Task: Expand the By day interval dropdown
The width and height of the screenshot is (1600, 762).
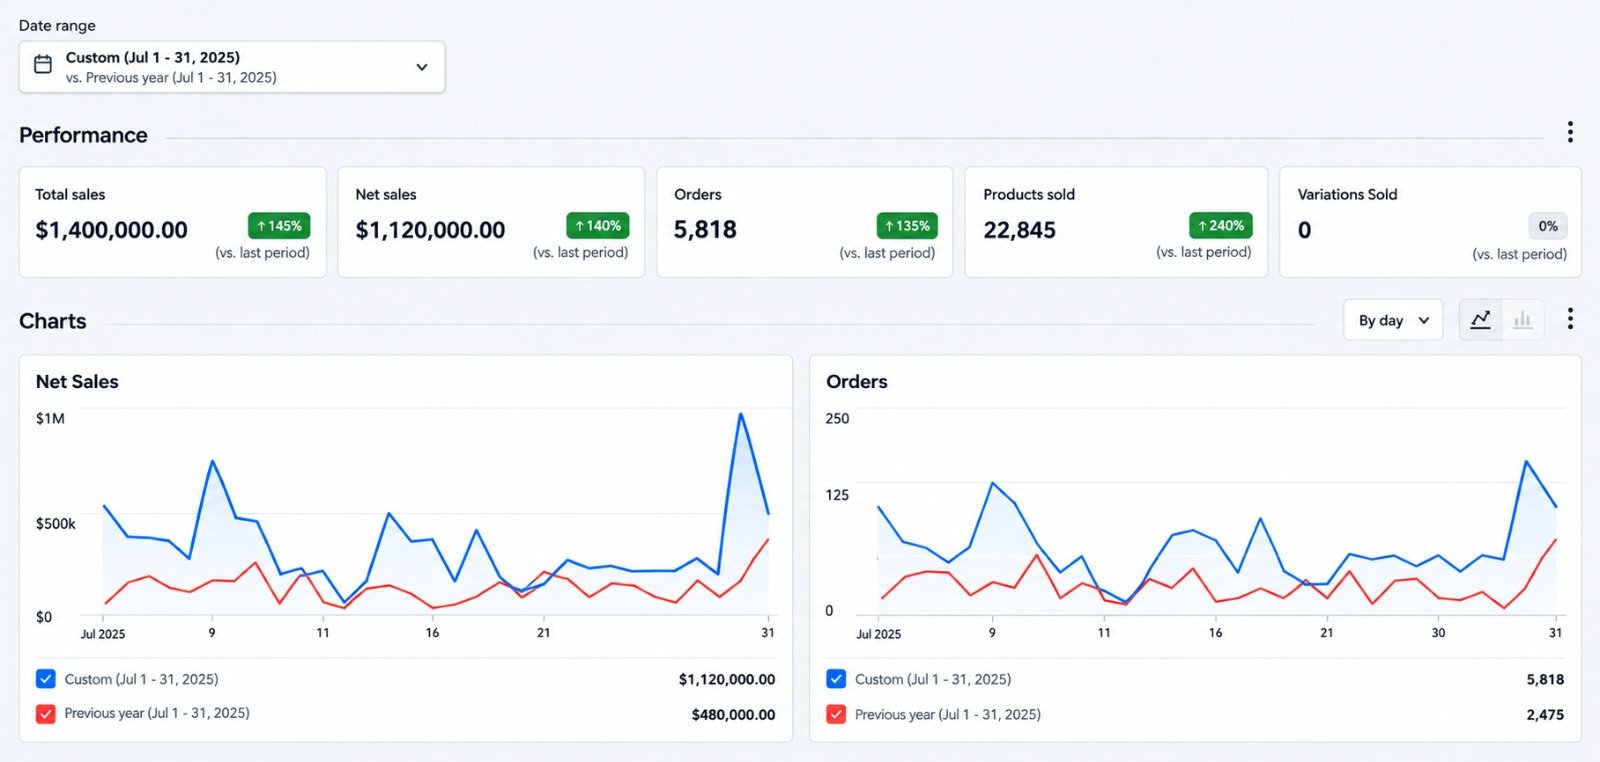Action: point(1393,320)
